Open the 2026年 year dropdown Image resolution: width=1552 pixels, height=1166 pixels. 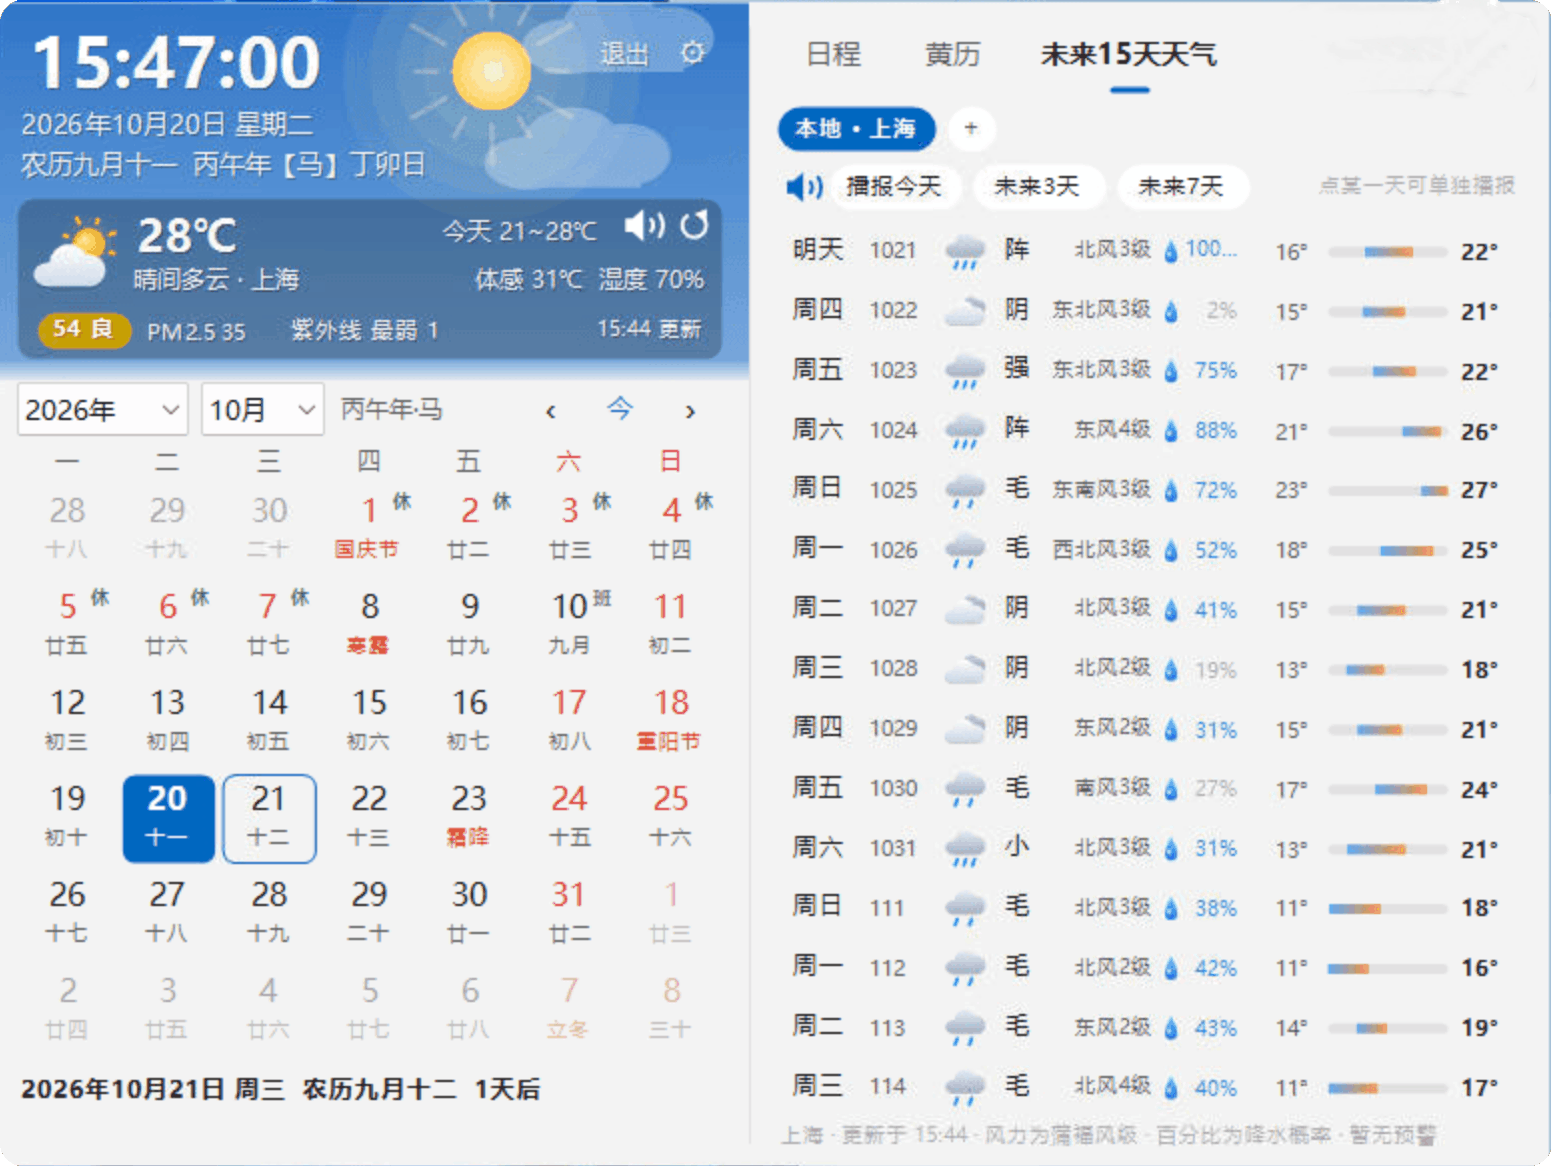102,409
